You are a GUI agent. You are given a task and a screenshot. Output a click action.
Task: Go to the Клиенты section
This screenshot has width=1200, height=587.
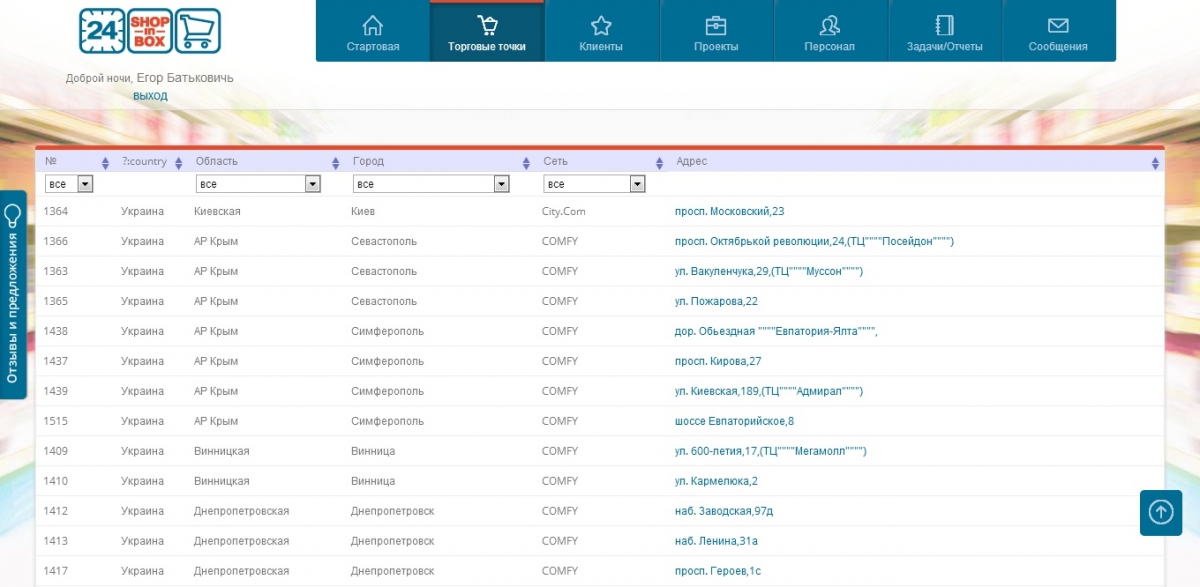601,31
